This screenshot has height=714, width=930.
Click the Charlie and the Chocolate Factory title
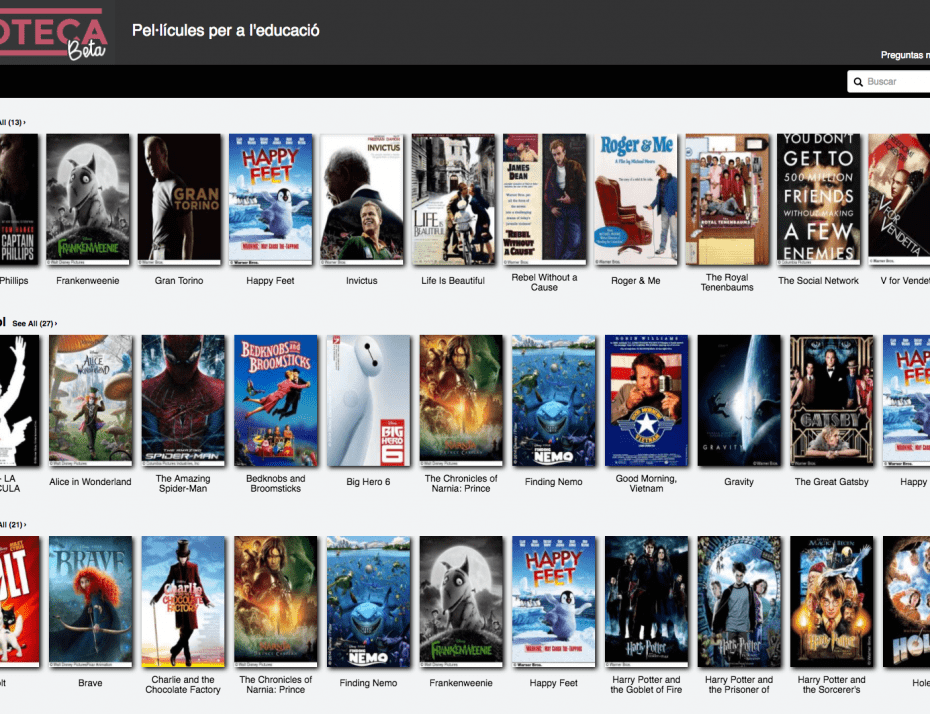point(183,685)
